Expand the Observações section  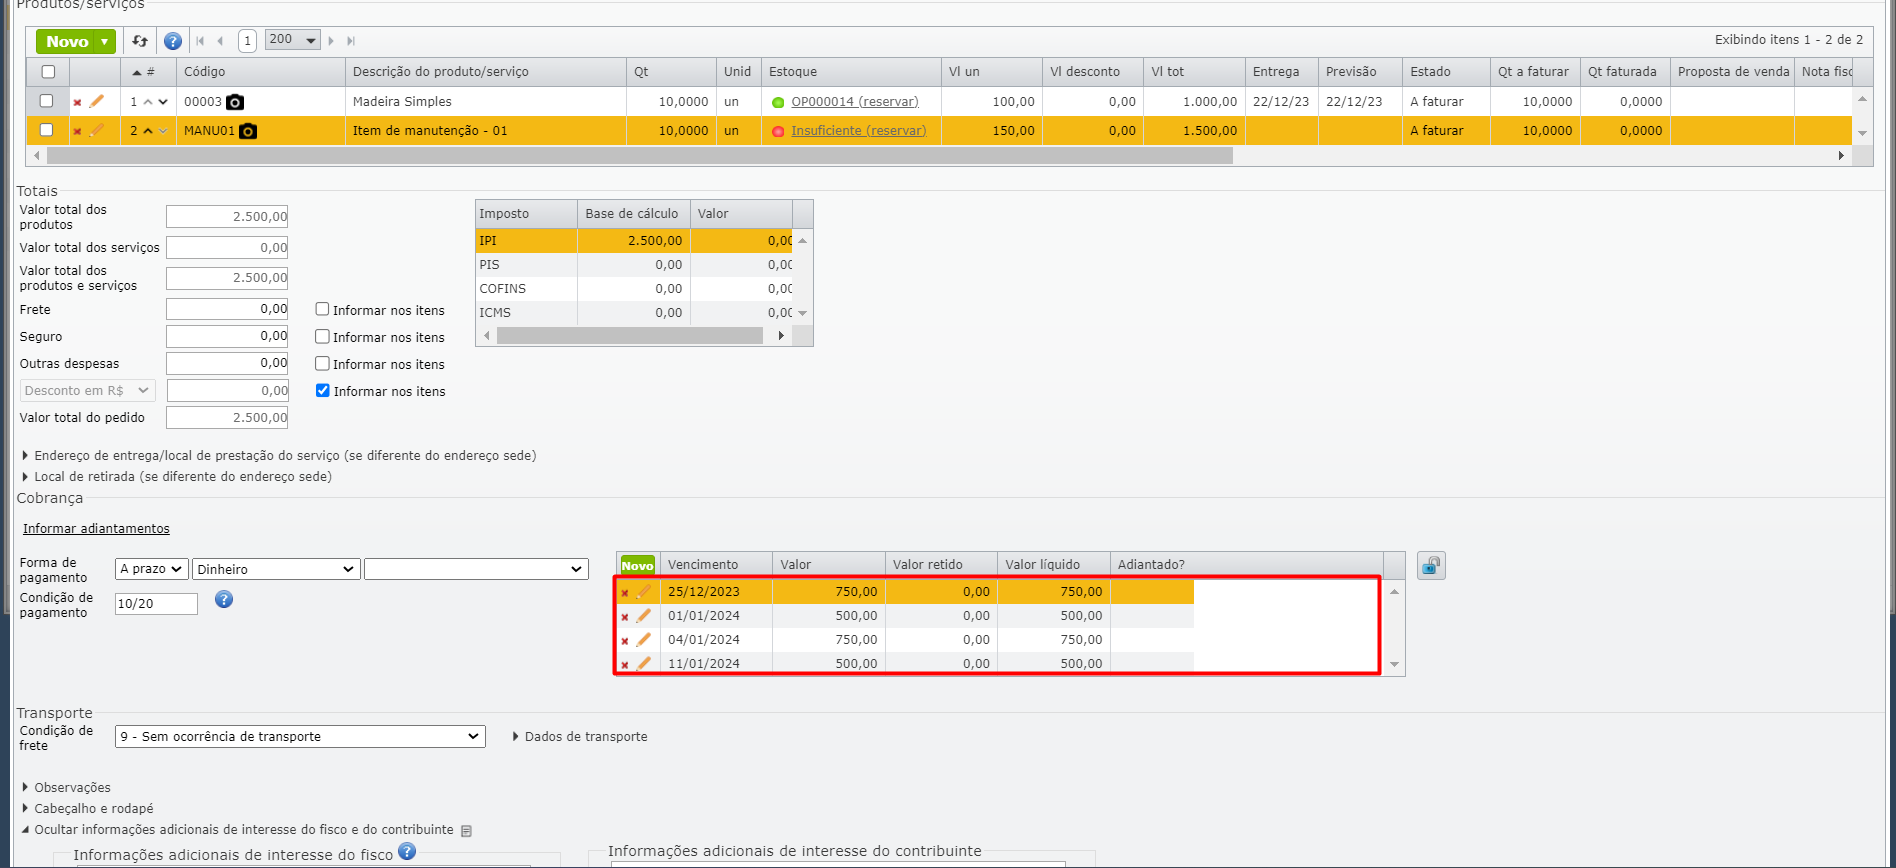pyautogui.click(x=72, y=788)
